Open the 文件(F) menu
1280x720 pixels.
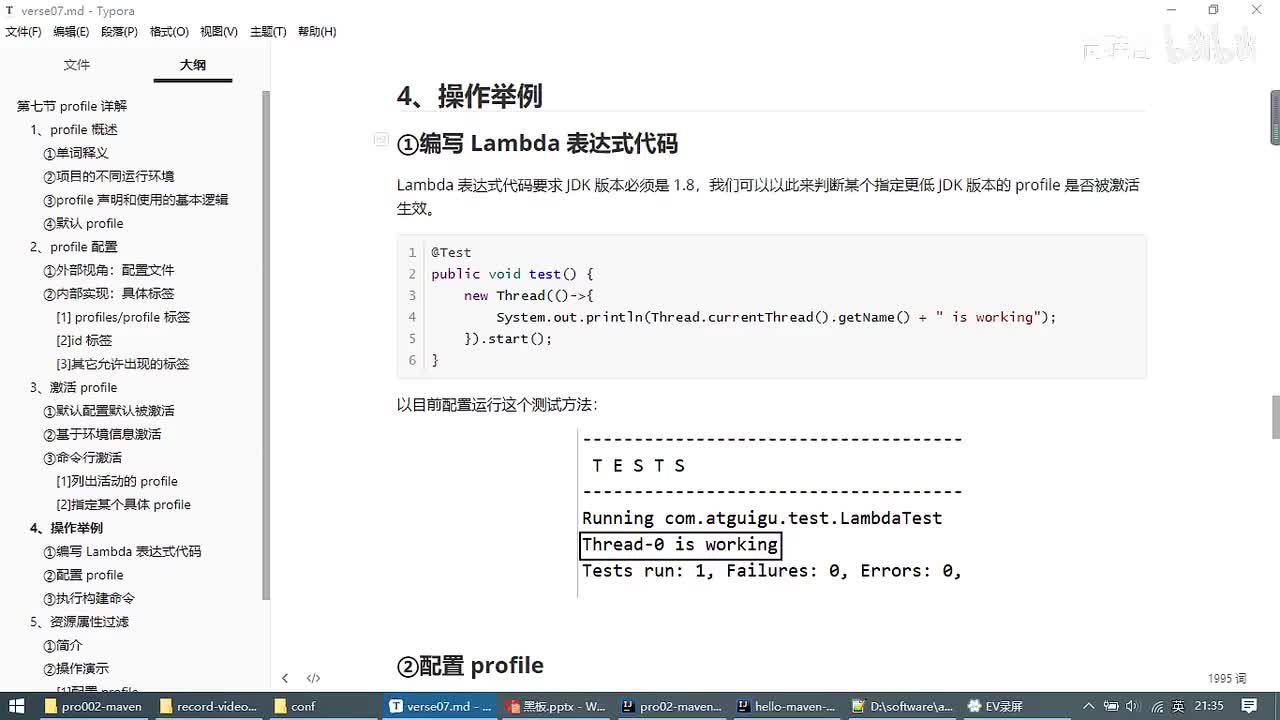point(23,32)
